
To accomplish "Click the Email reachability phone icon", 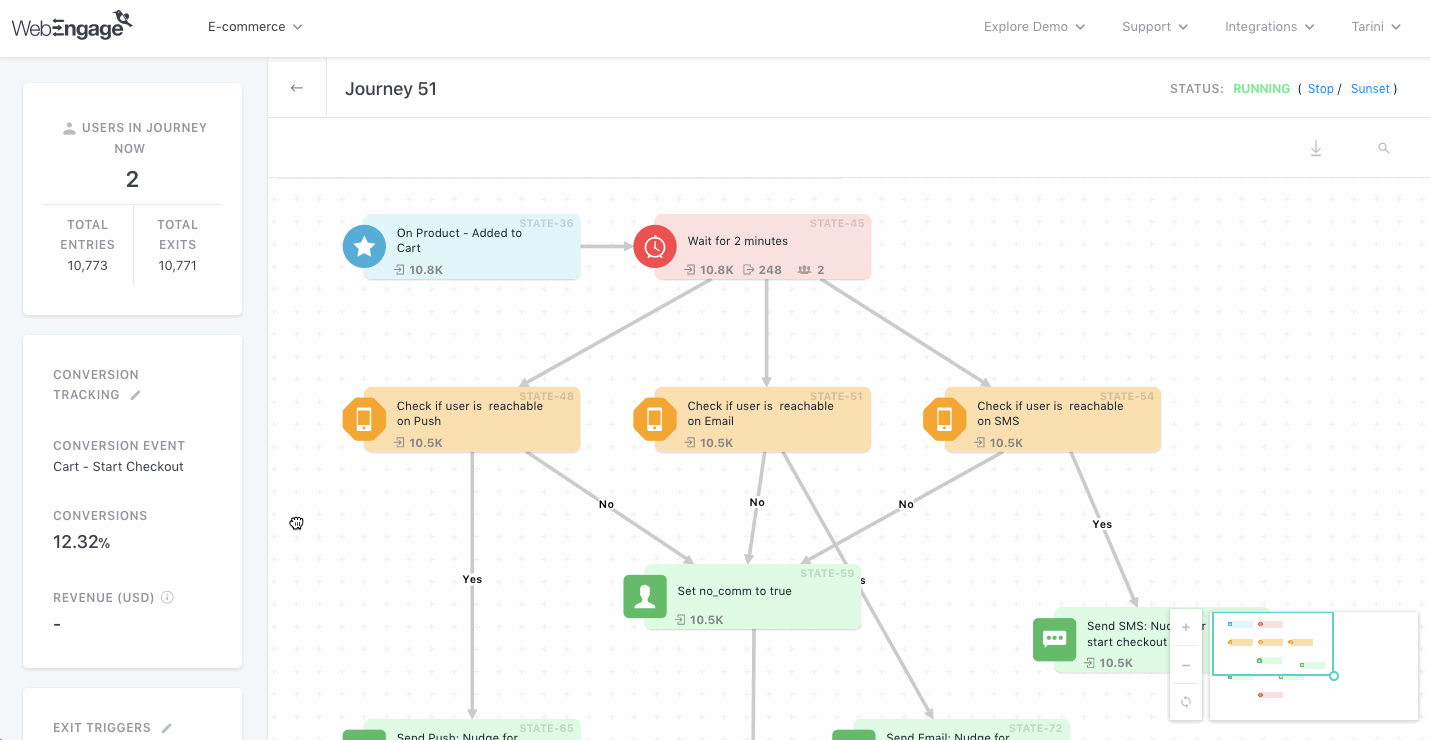I will [655, 419].
